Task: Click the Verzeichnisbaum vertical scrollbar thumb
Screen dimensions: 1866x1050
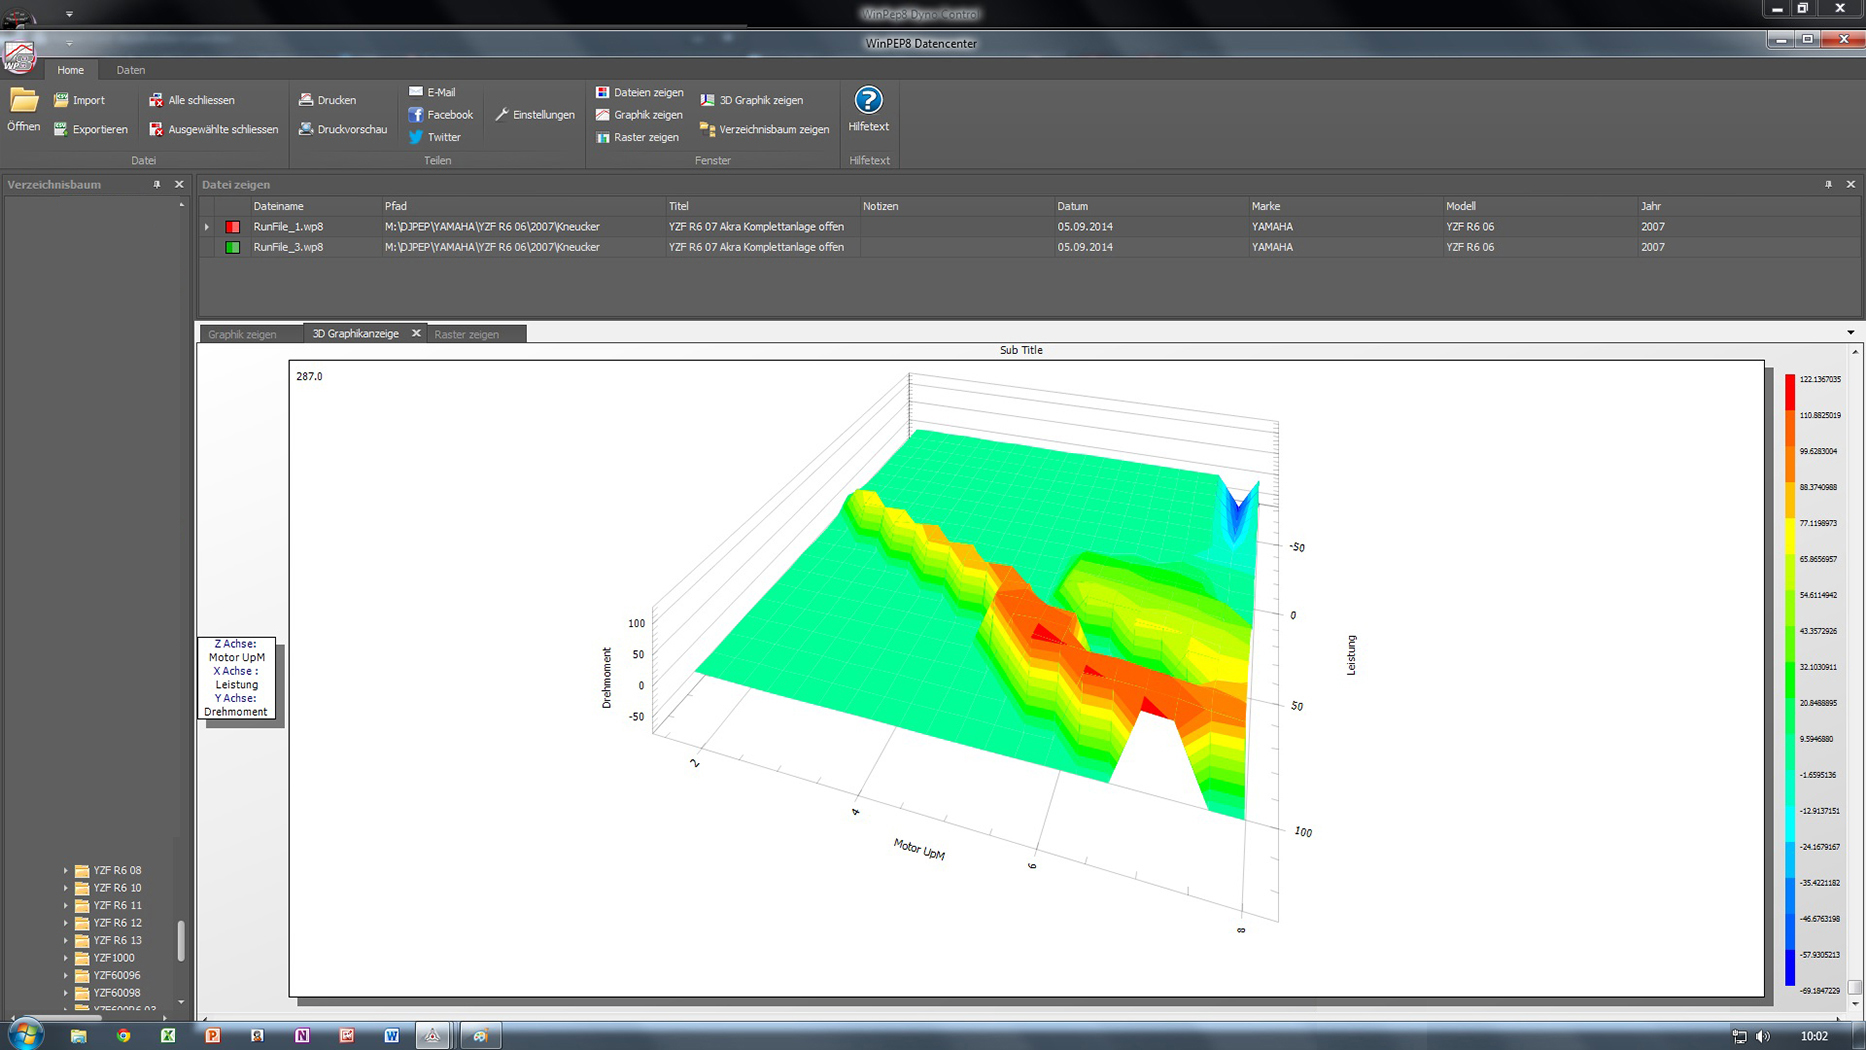Action: click(181, 941)
